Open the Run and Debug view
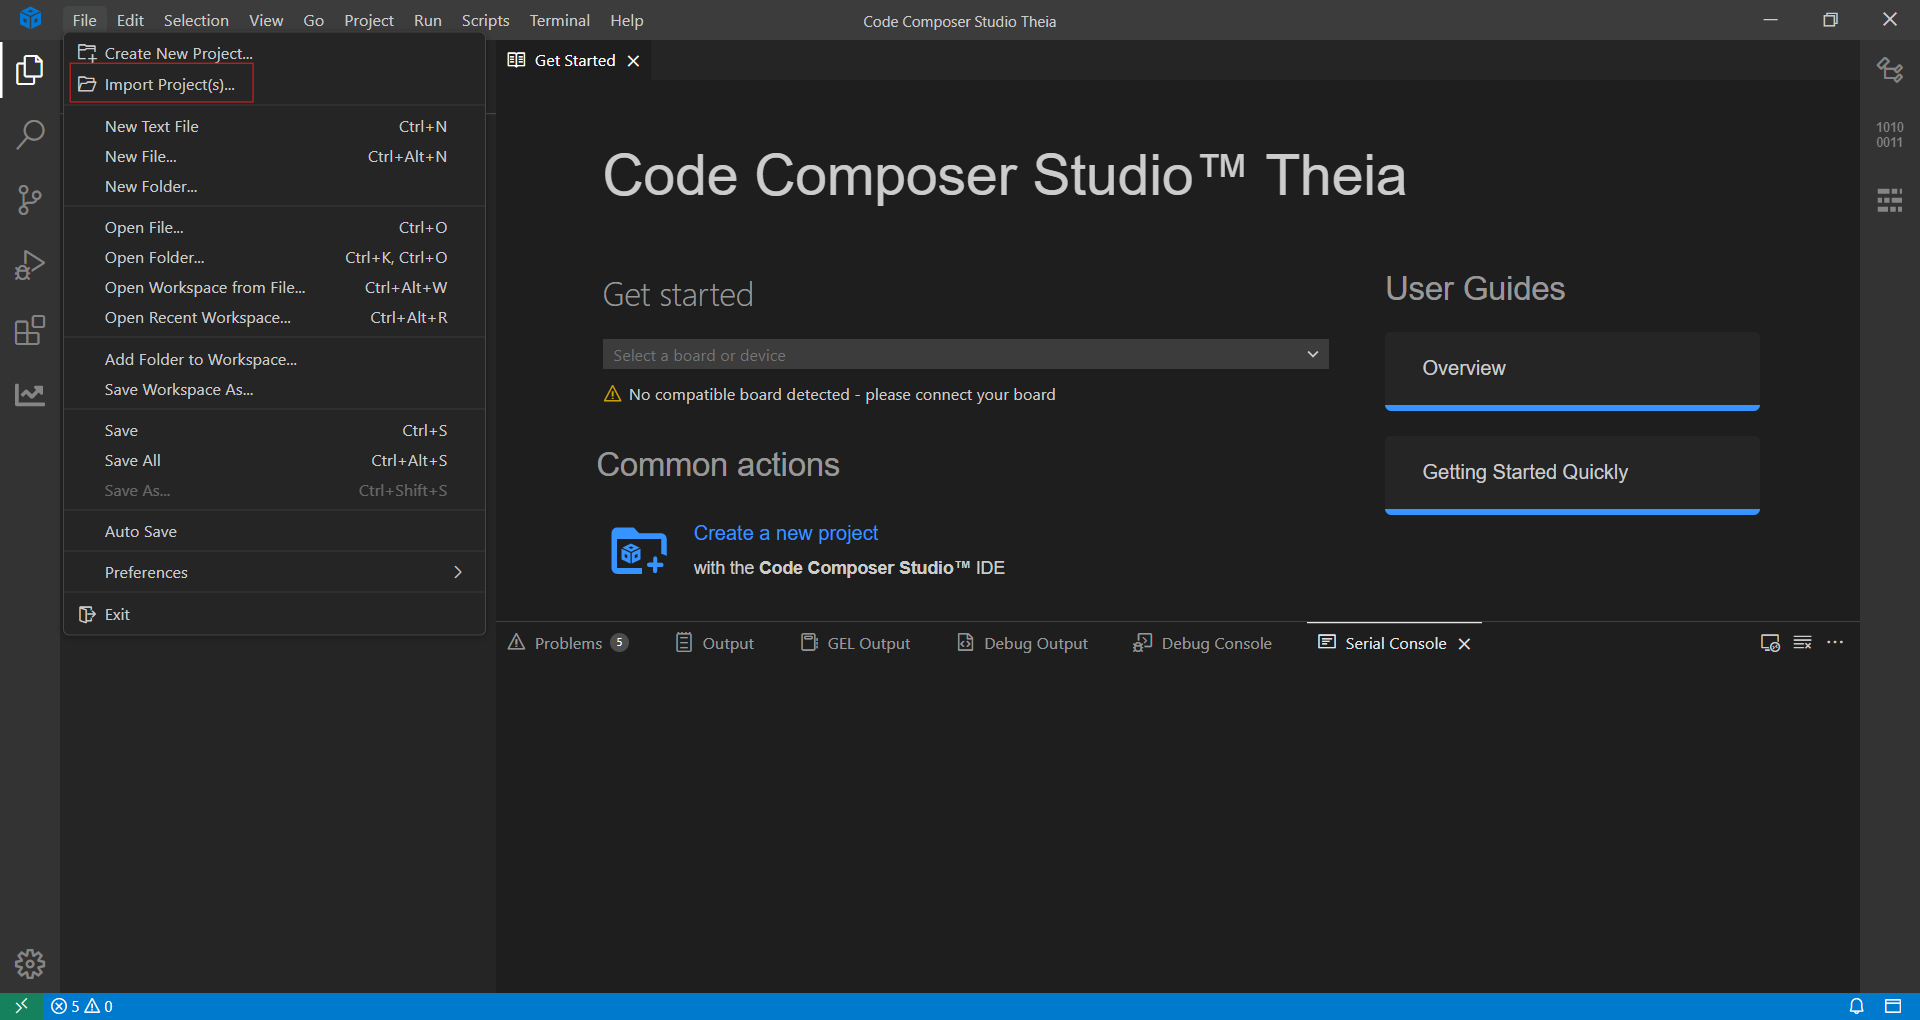The width and height of the screenshot is (1920, 1020). pos(30,265)
